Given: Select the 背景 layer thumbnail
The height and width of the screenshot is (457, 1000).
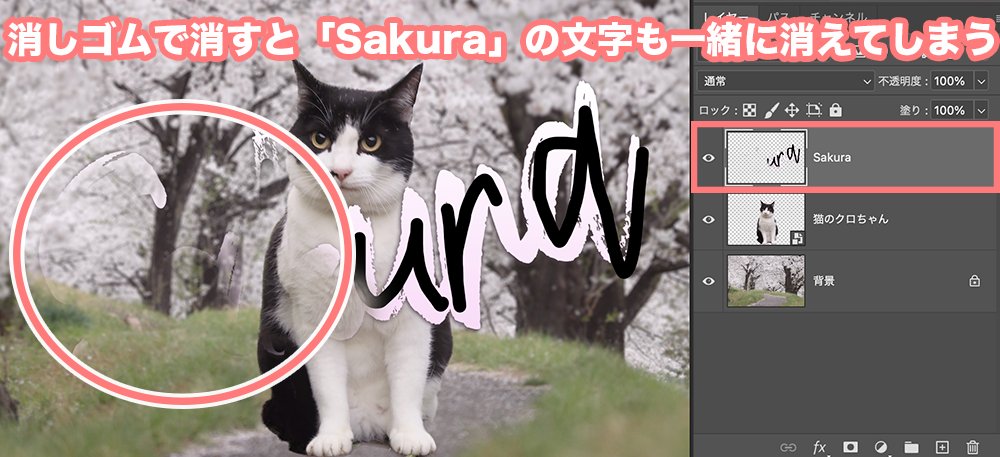Looking at the screenshot, I should (x=766, y=280).
